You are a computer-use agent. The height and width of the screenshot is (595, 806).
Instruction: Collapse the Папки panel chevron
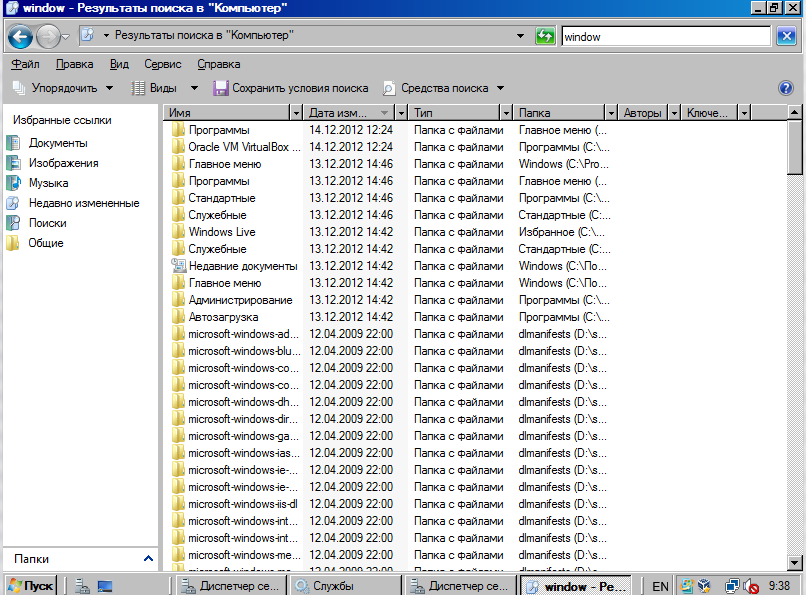click(149, 557)
